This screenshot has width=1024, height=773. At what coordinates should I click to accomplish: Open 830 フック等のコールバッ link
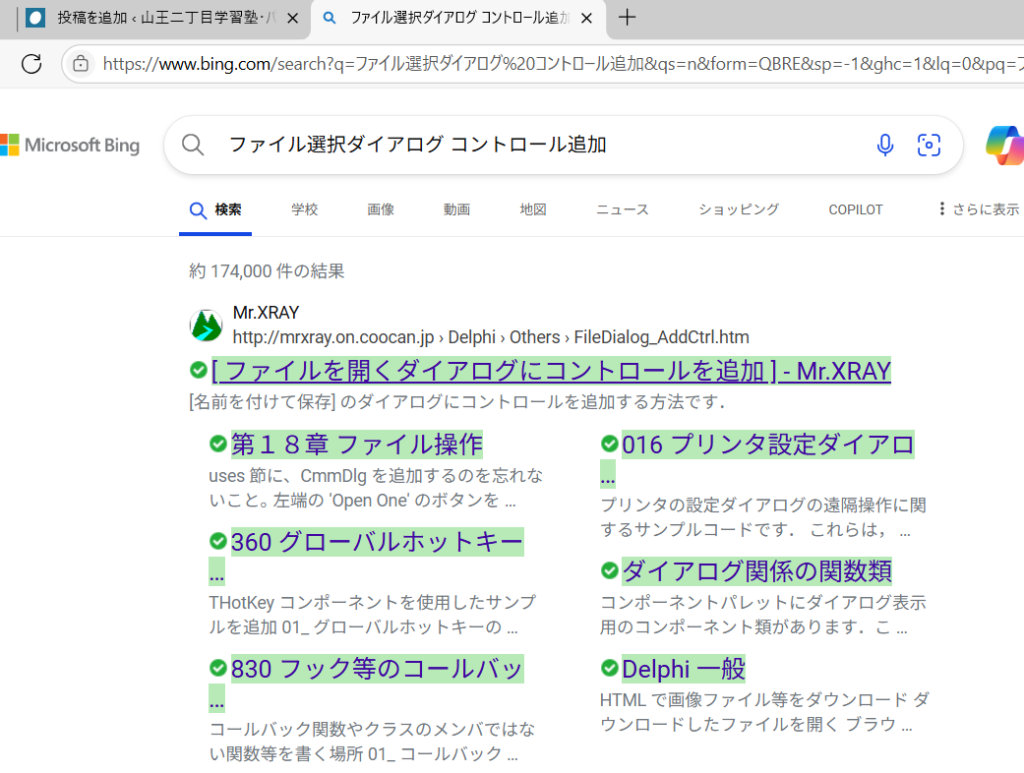click(x=377, y=669)
